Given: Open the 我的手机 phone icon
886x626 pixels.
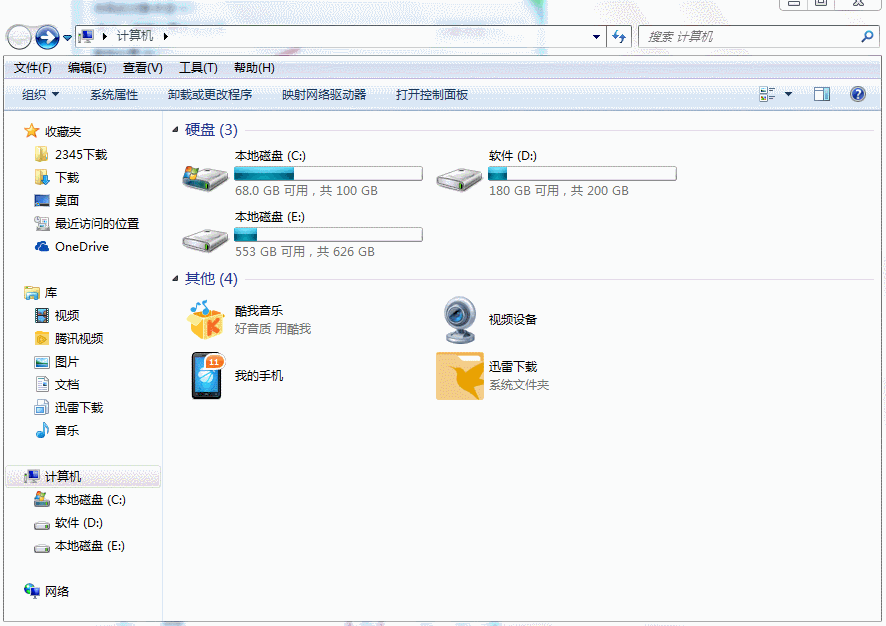Looking at the screenshot, I should [x=207, y=376].
